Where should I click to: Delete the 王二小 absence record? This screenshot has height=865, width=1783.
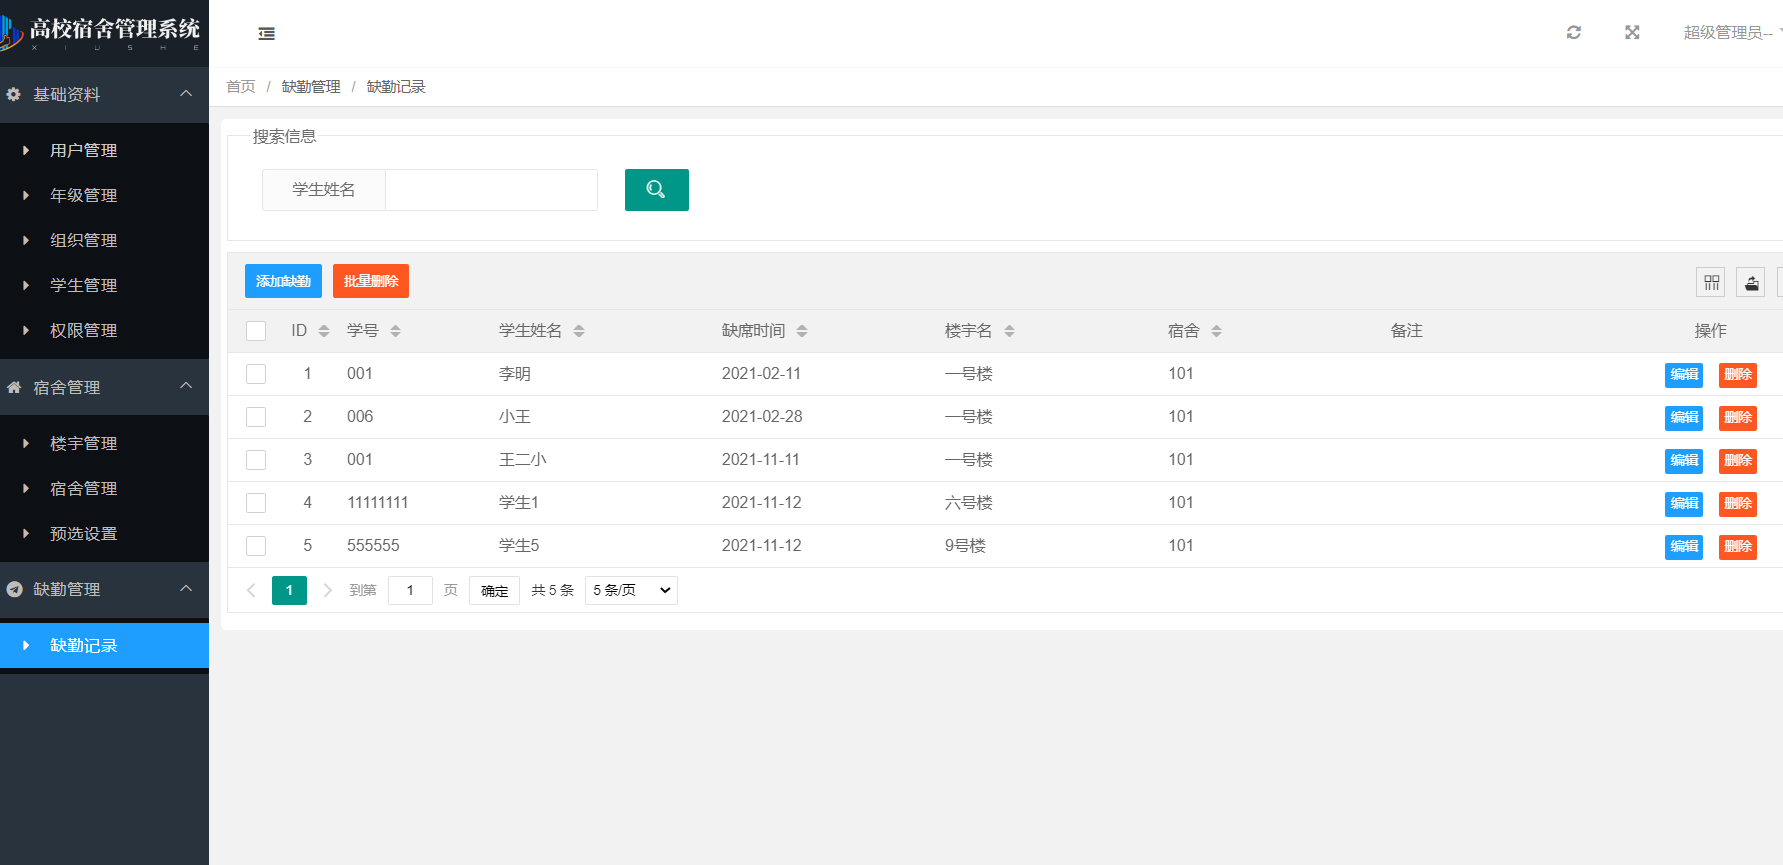[1737, 461]
